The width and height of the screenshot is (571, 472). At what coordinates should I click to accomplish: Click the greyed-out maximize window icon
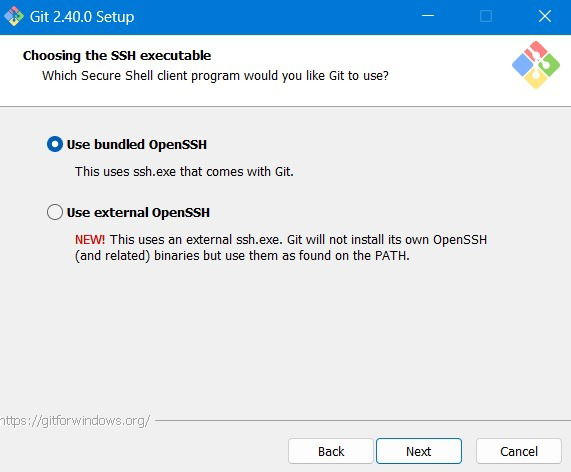(486, 16)
